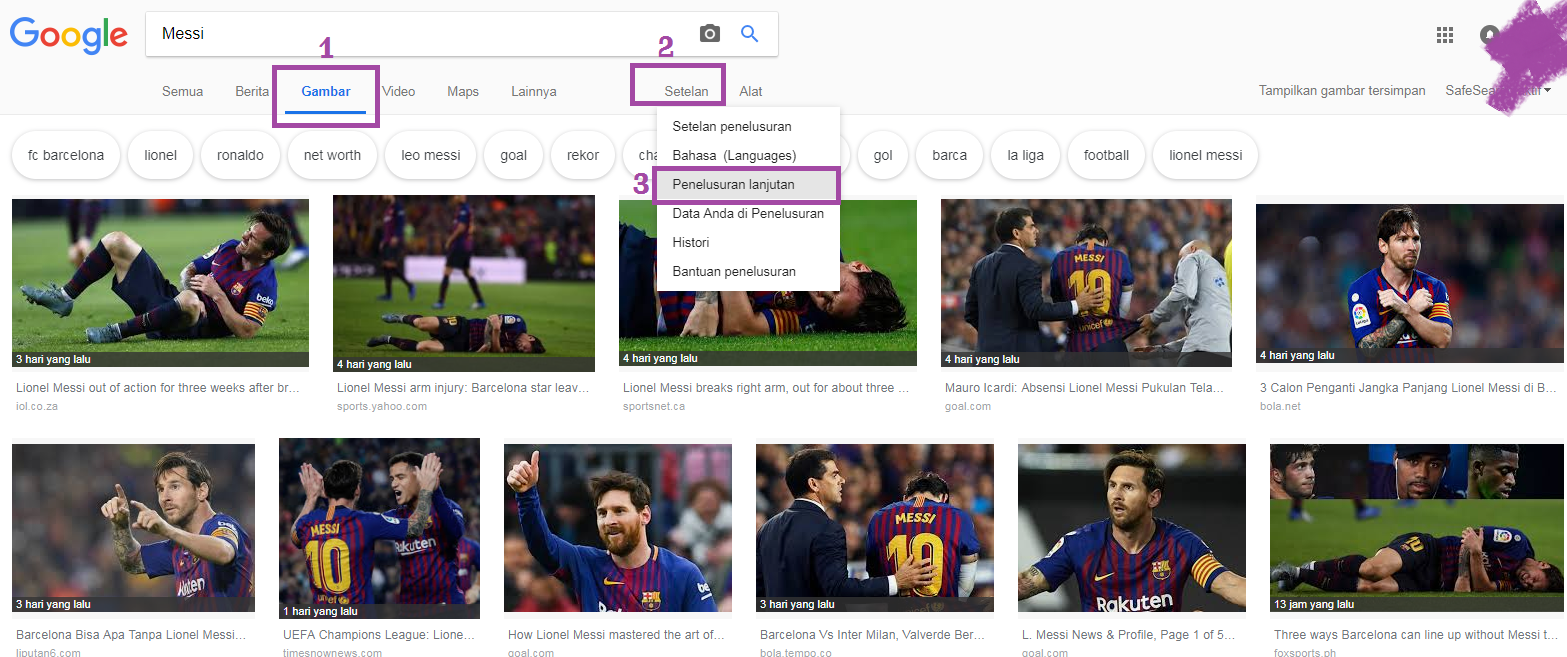Click the camera search-by-image icon

710,34
